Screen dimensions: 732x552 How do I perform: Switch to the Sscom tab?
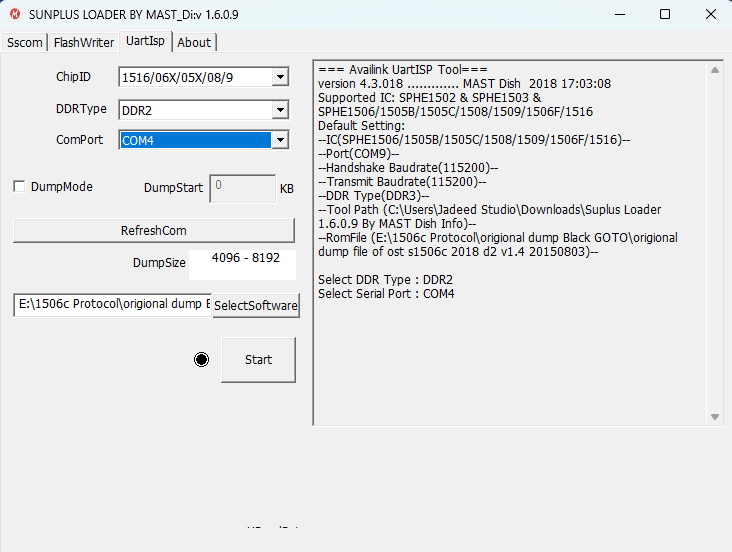(x=24, y=42)
